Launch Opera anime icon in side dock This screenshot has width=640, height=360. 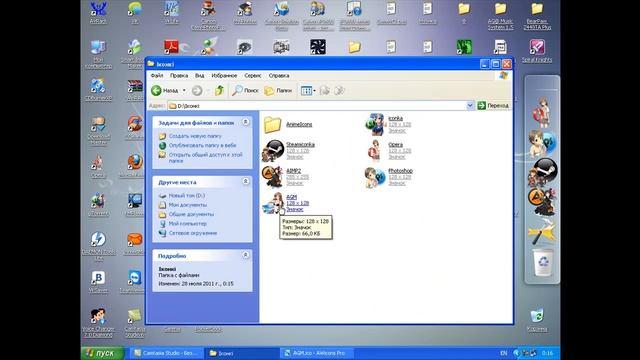[541, 112]
